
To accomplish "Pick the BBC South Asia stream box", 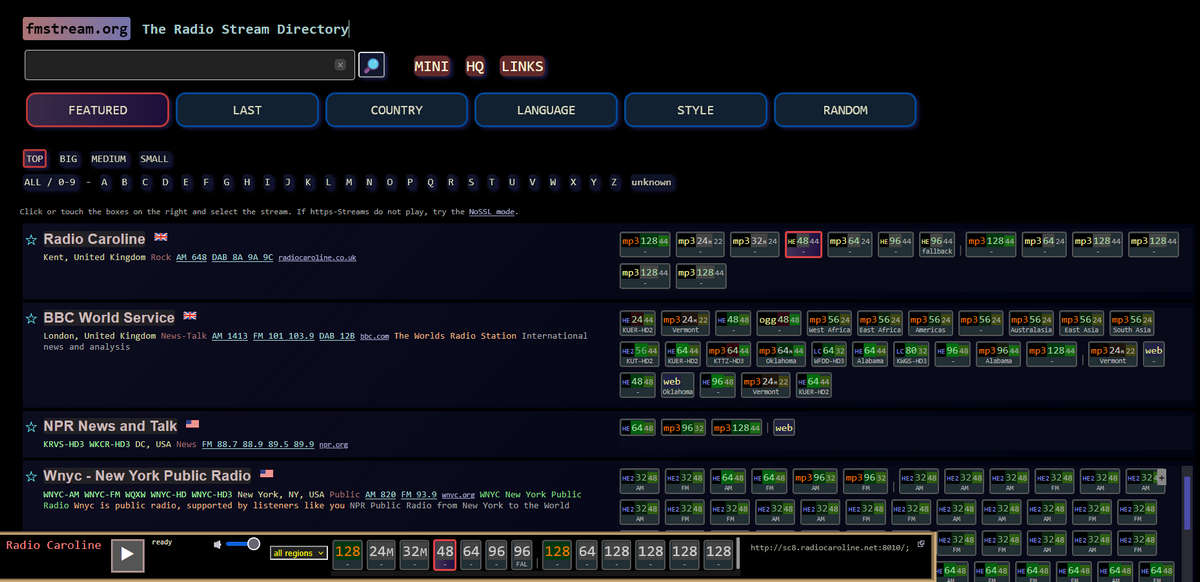I will pyautogui.click(x=1132, y=323).
